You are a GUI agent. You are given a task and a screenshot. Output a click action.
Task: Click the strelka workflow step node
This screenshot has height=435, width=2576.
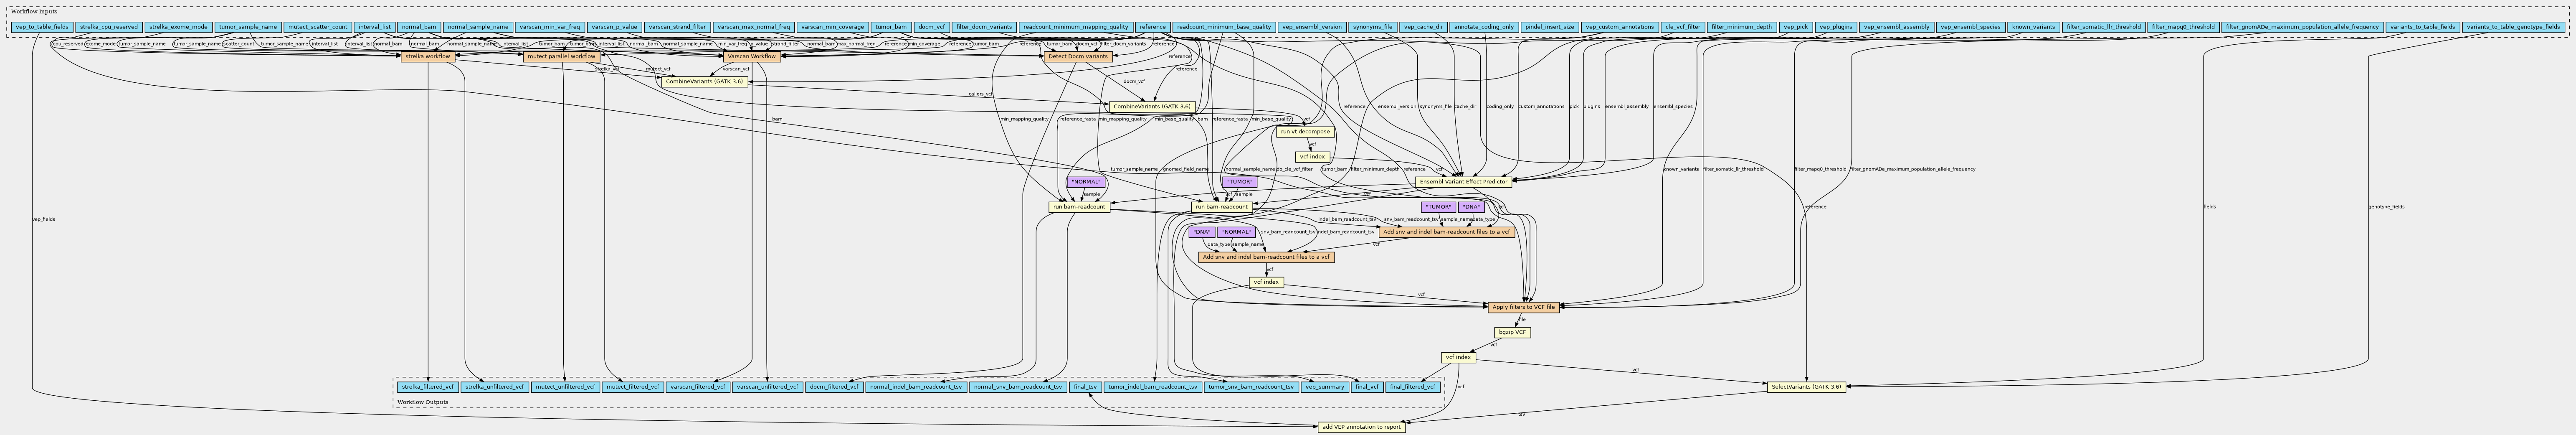(x=428, y=56)
